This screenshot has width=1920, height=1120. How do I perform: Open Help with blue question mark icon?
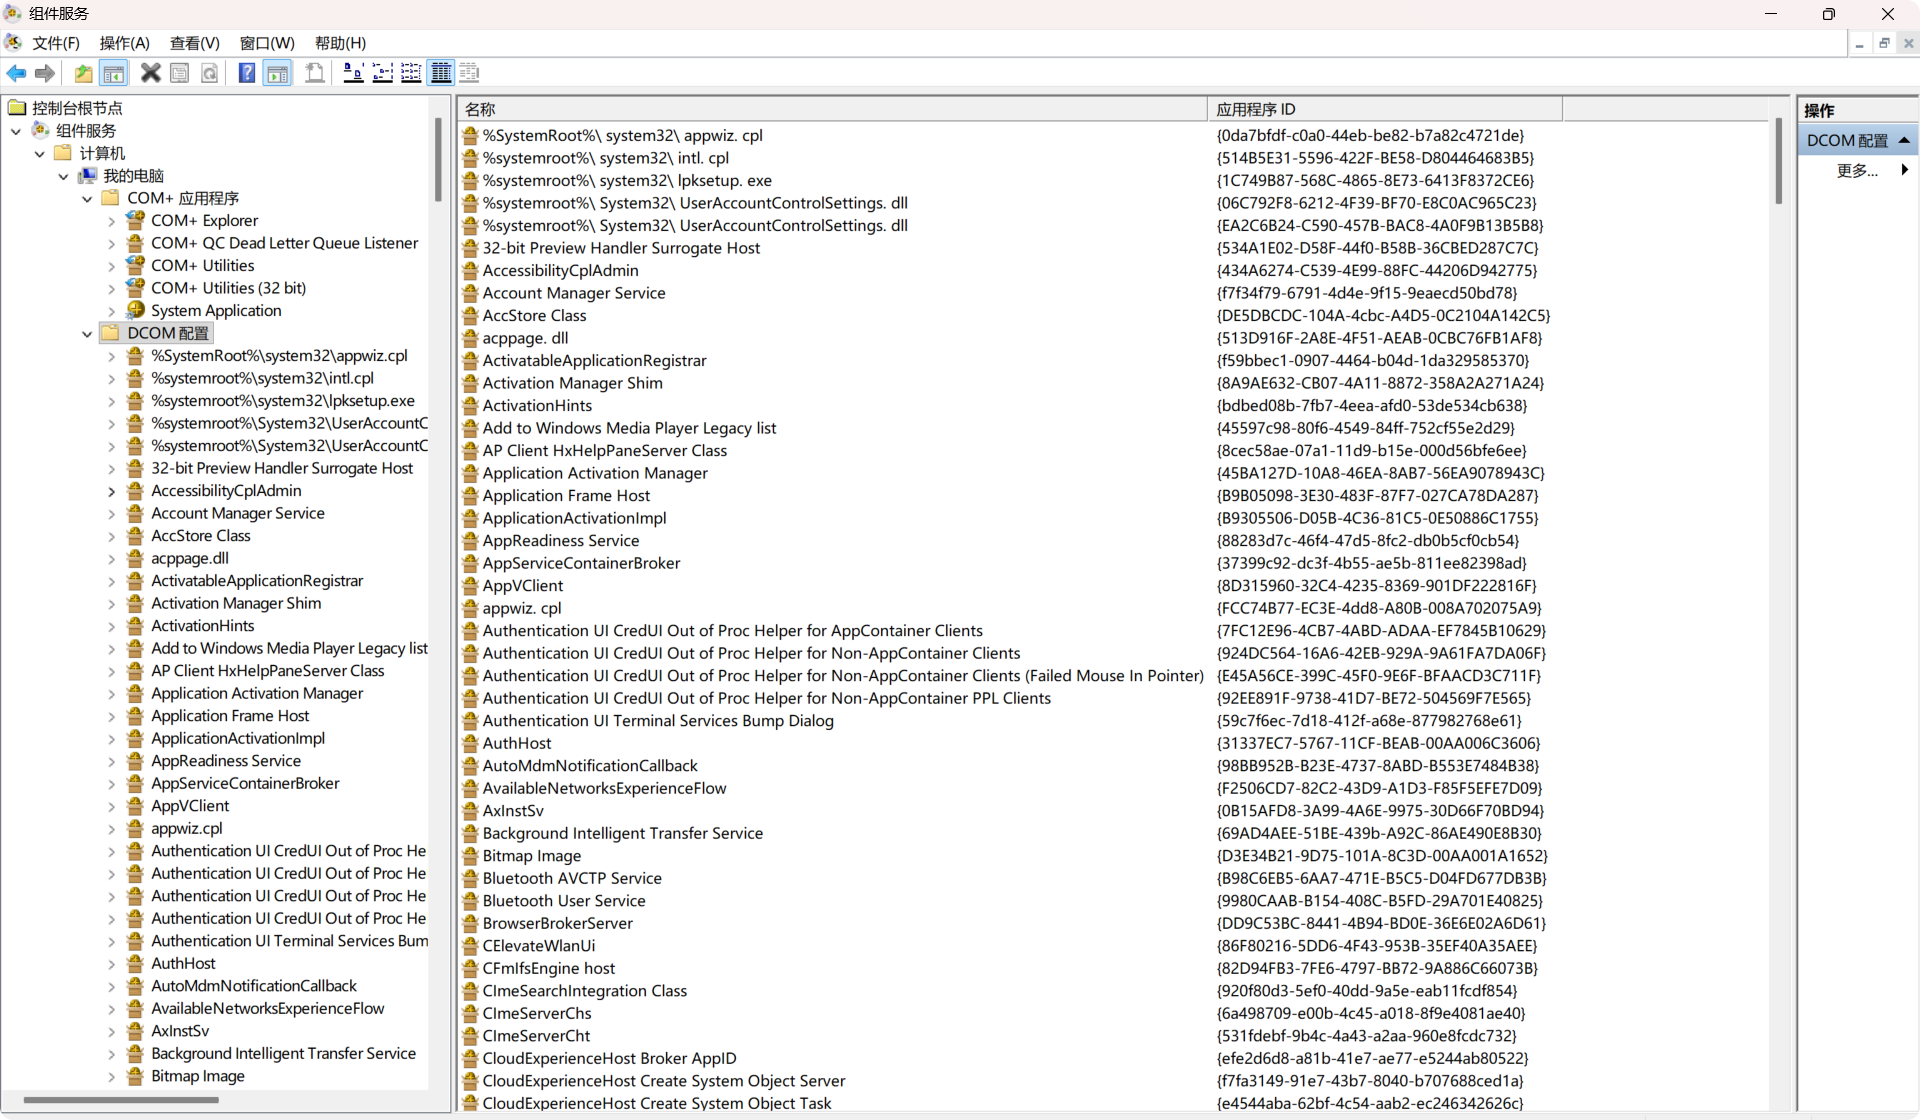[x=246, y=73]
